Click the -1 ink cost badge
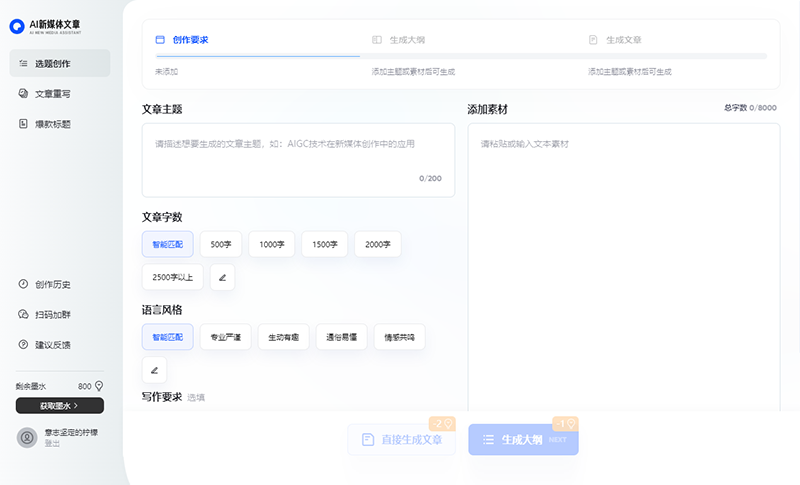This screenshot has width=800, height=485. click(565, 424)
